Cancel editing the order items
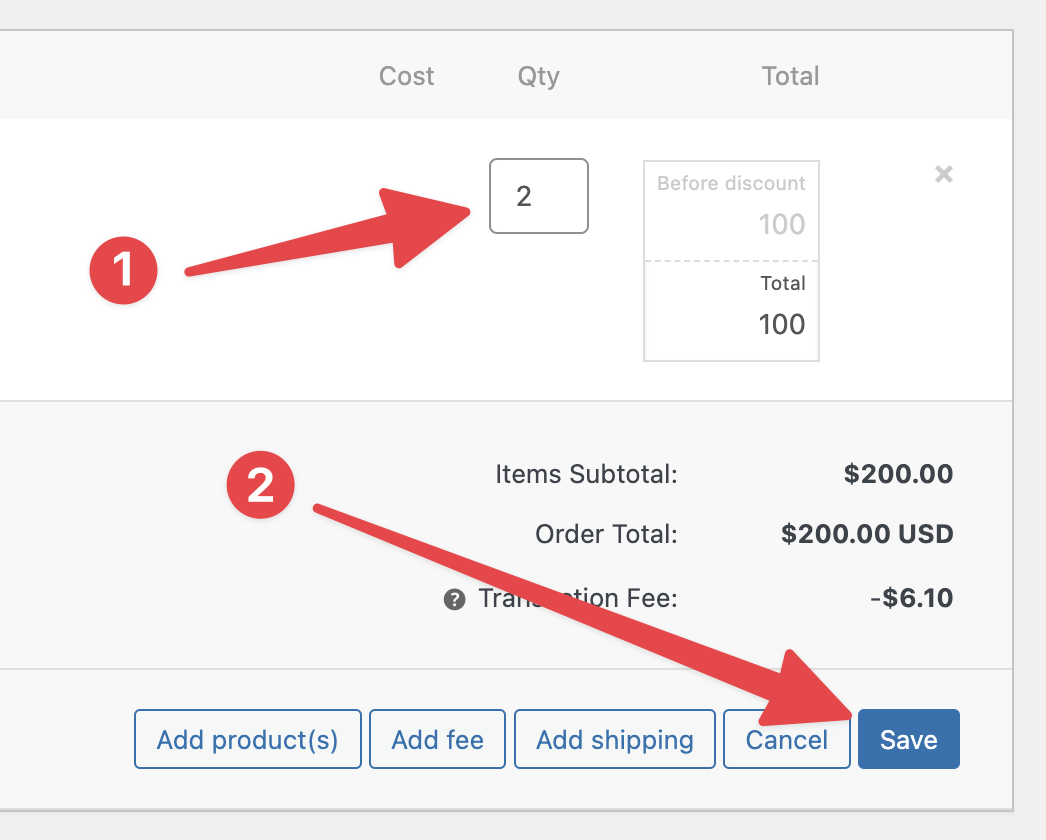Screen dimensions: 1046x840 (786, 740)
